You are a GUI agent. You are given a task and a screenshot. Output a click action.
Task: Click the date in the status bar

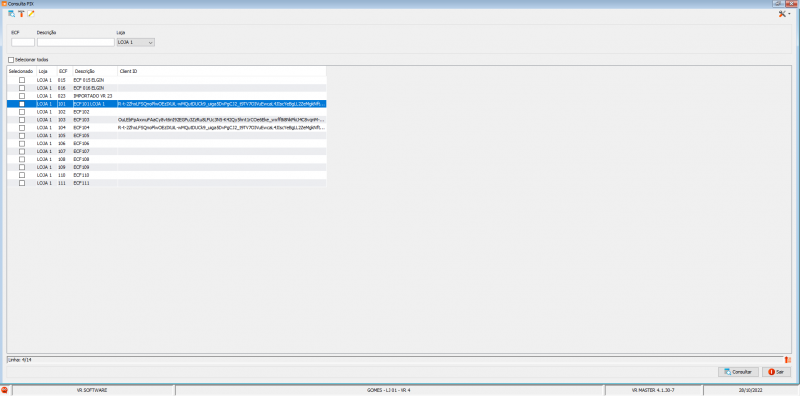click(751, 390)
